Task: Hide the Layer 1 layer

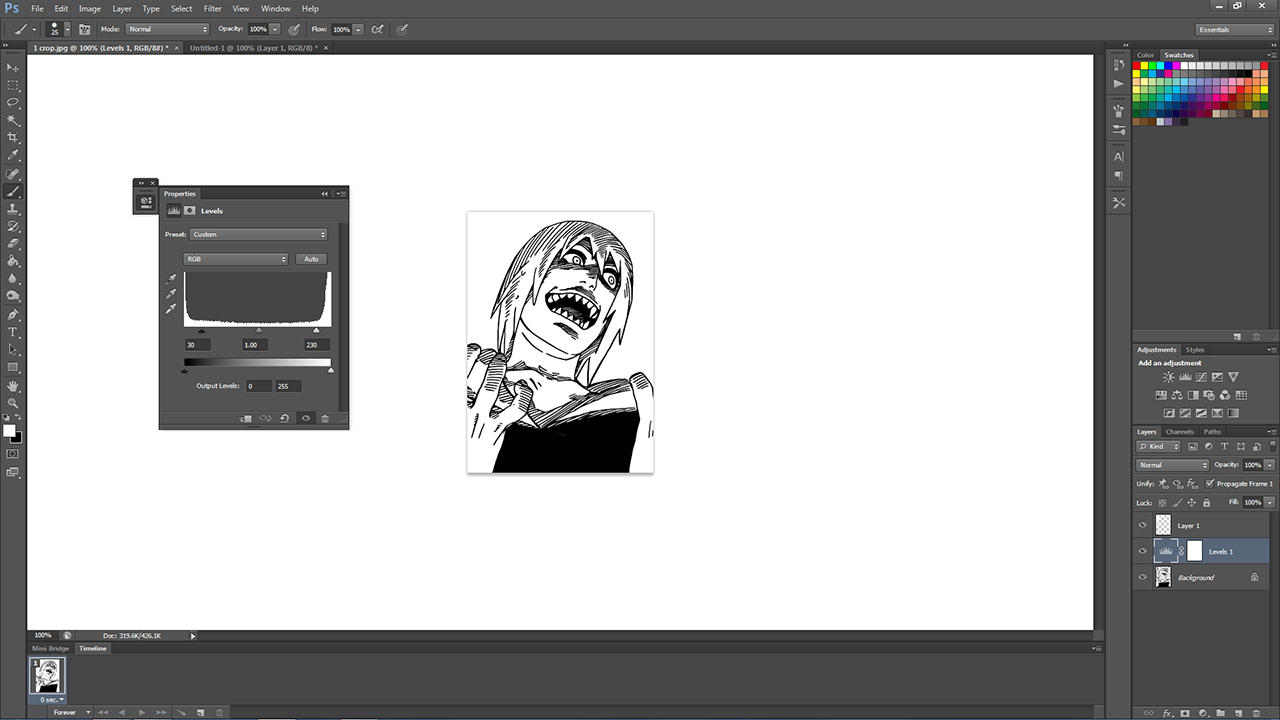Action: point(1143,525)
